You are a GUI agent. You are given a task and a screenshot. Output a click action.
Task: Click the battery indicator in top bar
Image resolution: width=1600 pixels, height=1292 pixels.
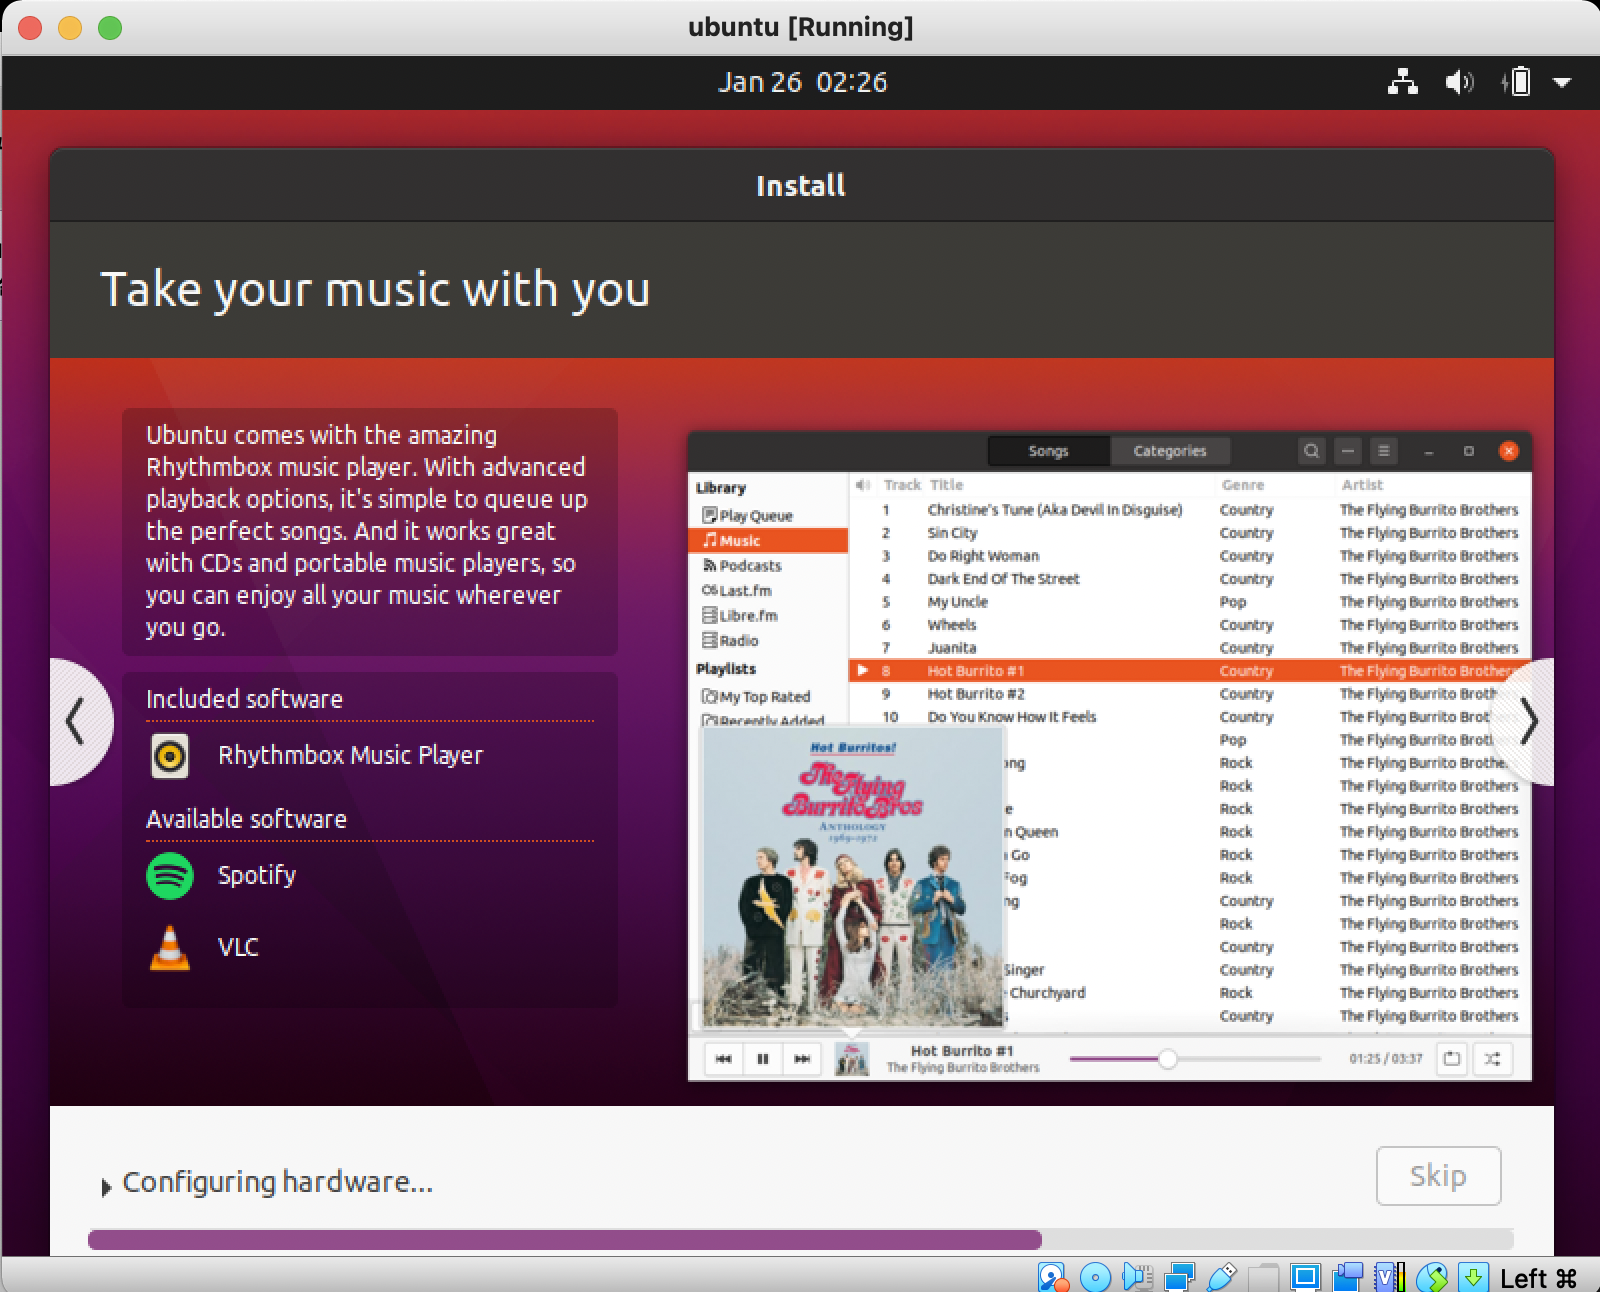(1516, 82)
